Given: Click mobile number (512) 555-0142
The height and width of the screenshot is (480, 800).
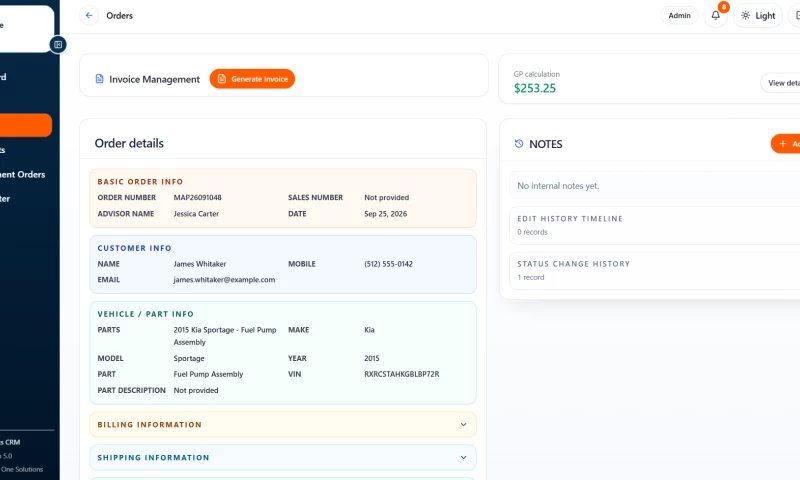Looking at the screenshot, I should [388, 264].
